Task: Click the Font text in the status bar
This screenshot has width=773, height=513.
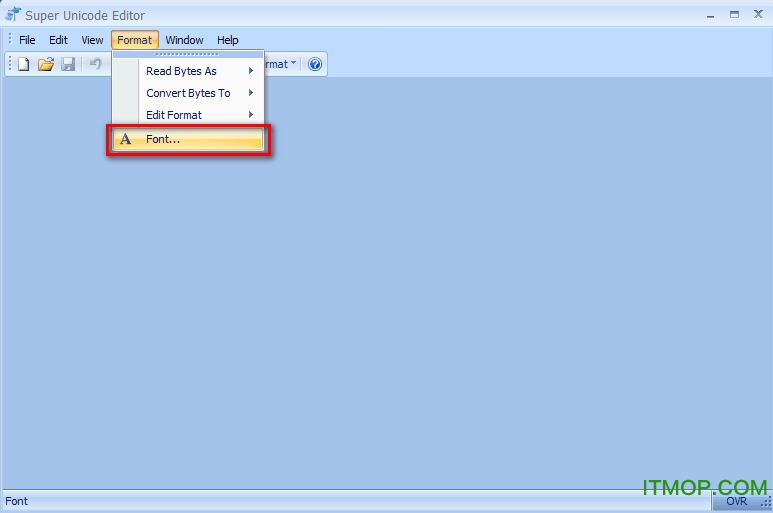Action: pos(16,501)
